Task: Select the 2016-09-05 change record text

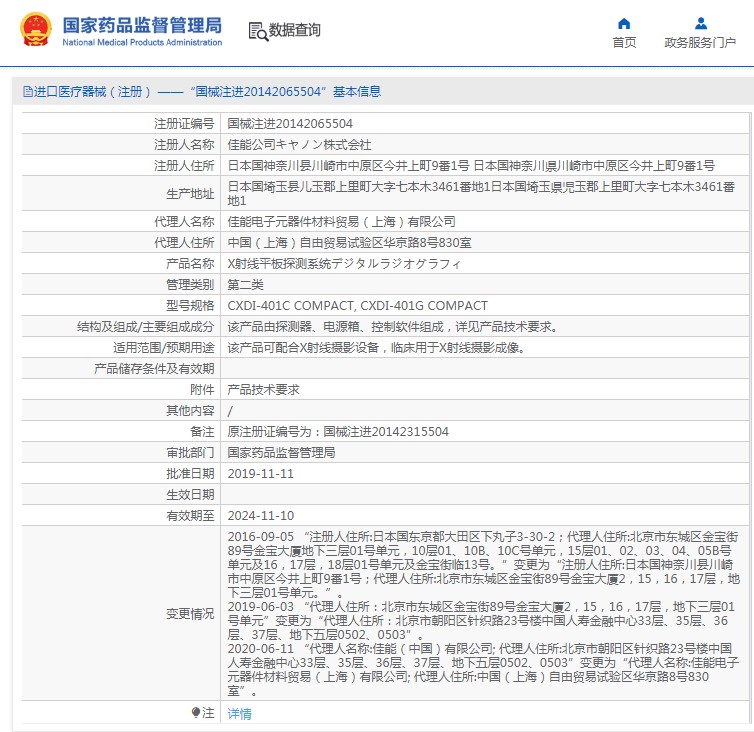Action: pos(483,565)
